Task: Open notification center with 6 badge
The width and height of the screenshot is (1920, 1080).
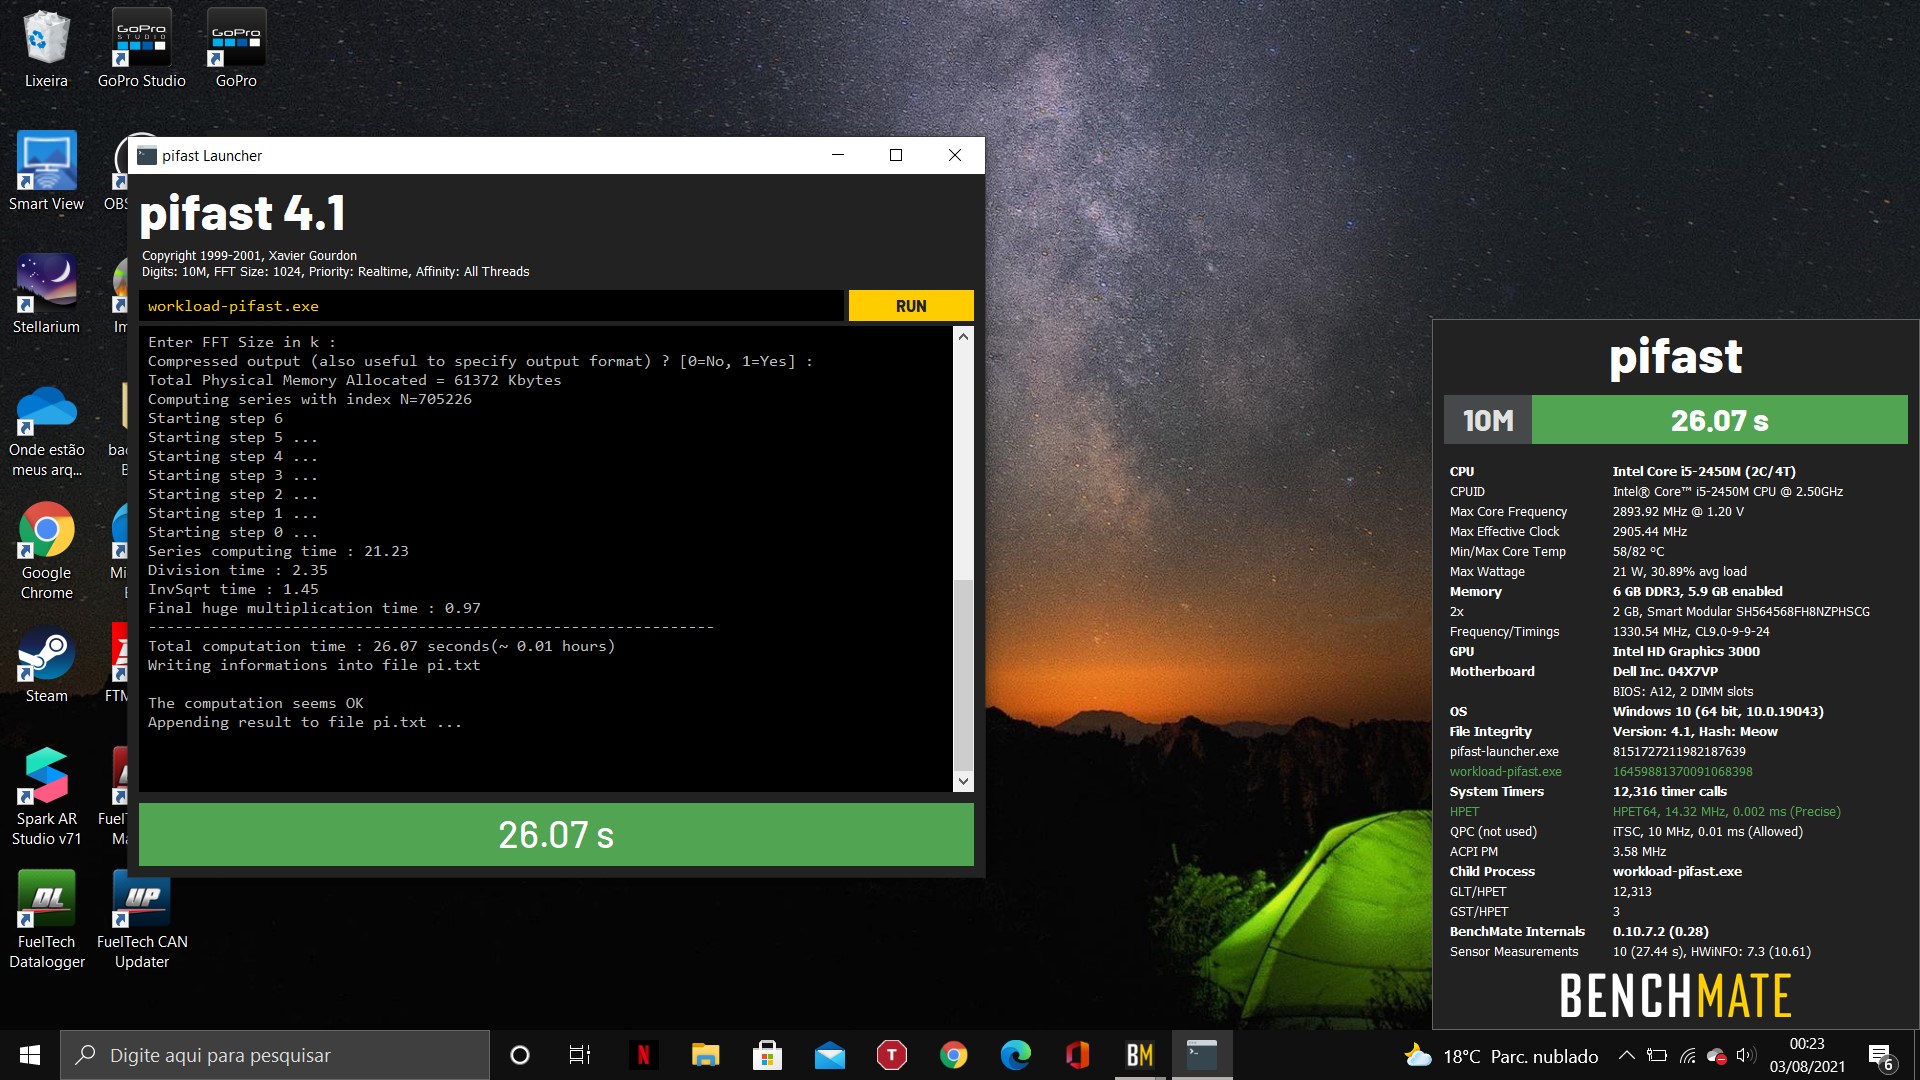Action: point(1881,1056)
